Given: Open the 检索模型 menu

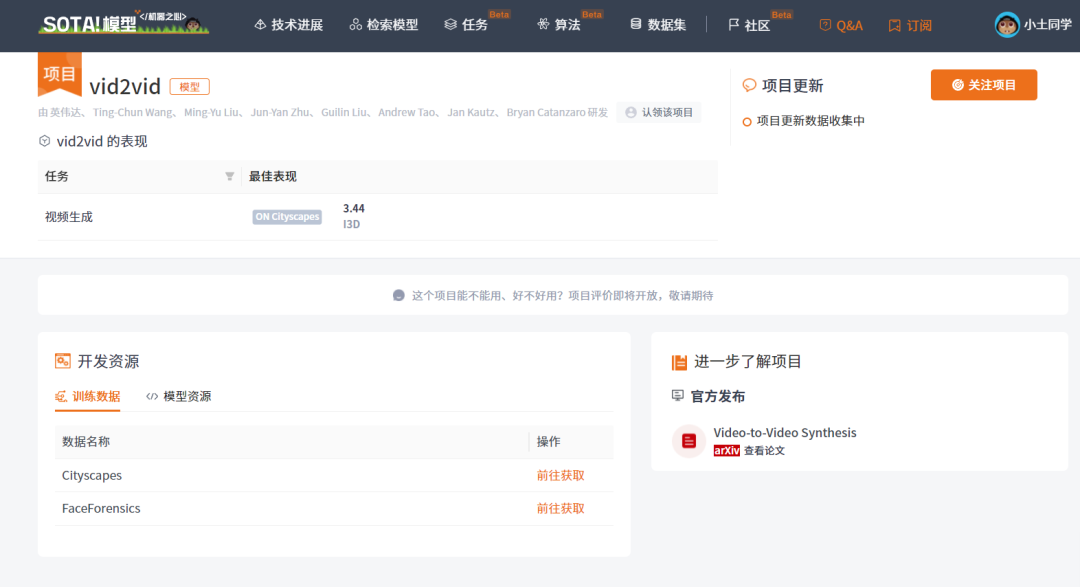Looking at the screenshot, I should [384, 25].
